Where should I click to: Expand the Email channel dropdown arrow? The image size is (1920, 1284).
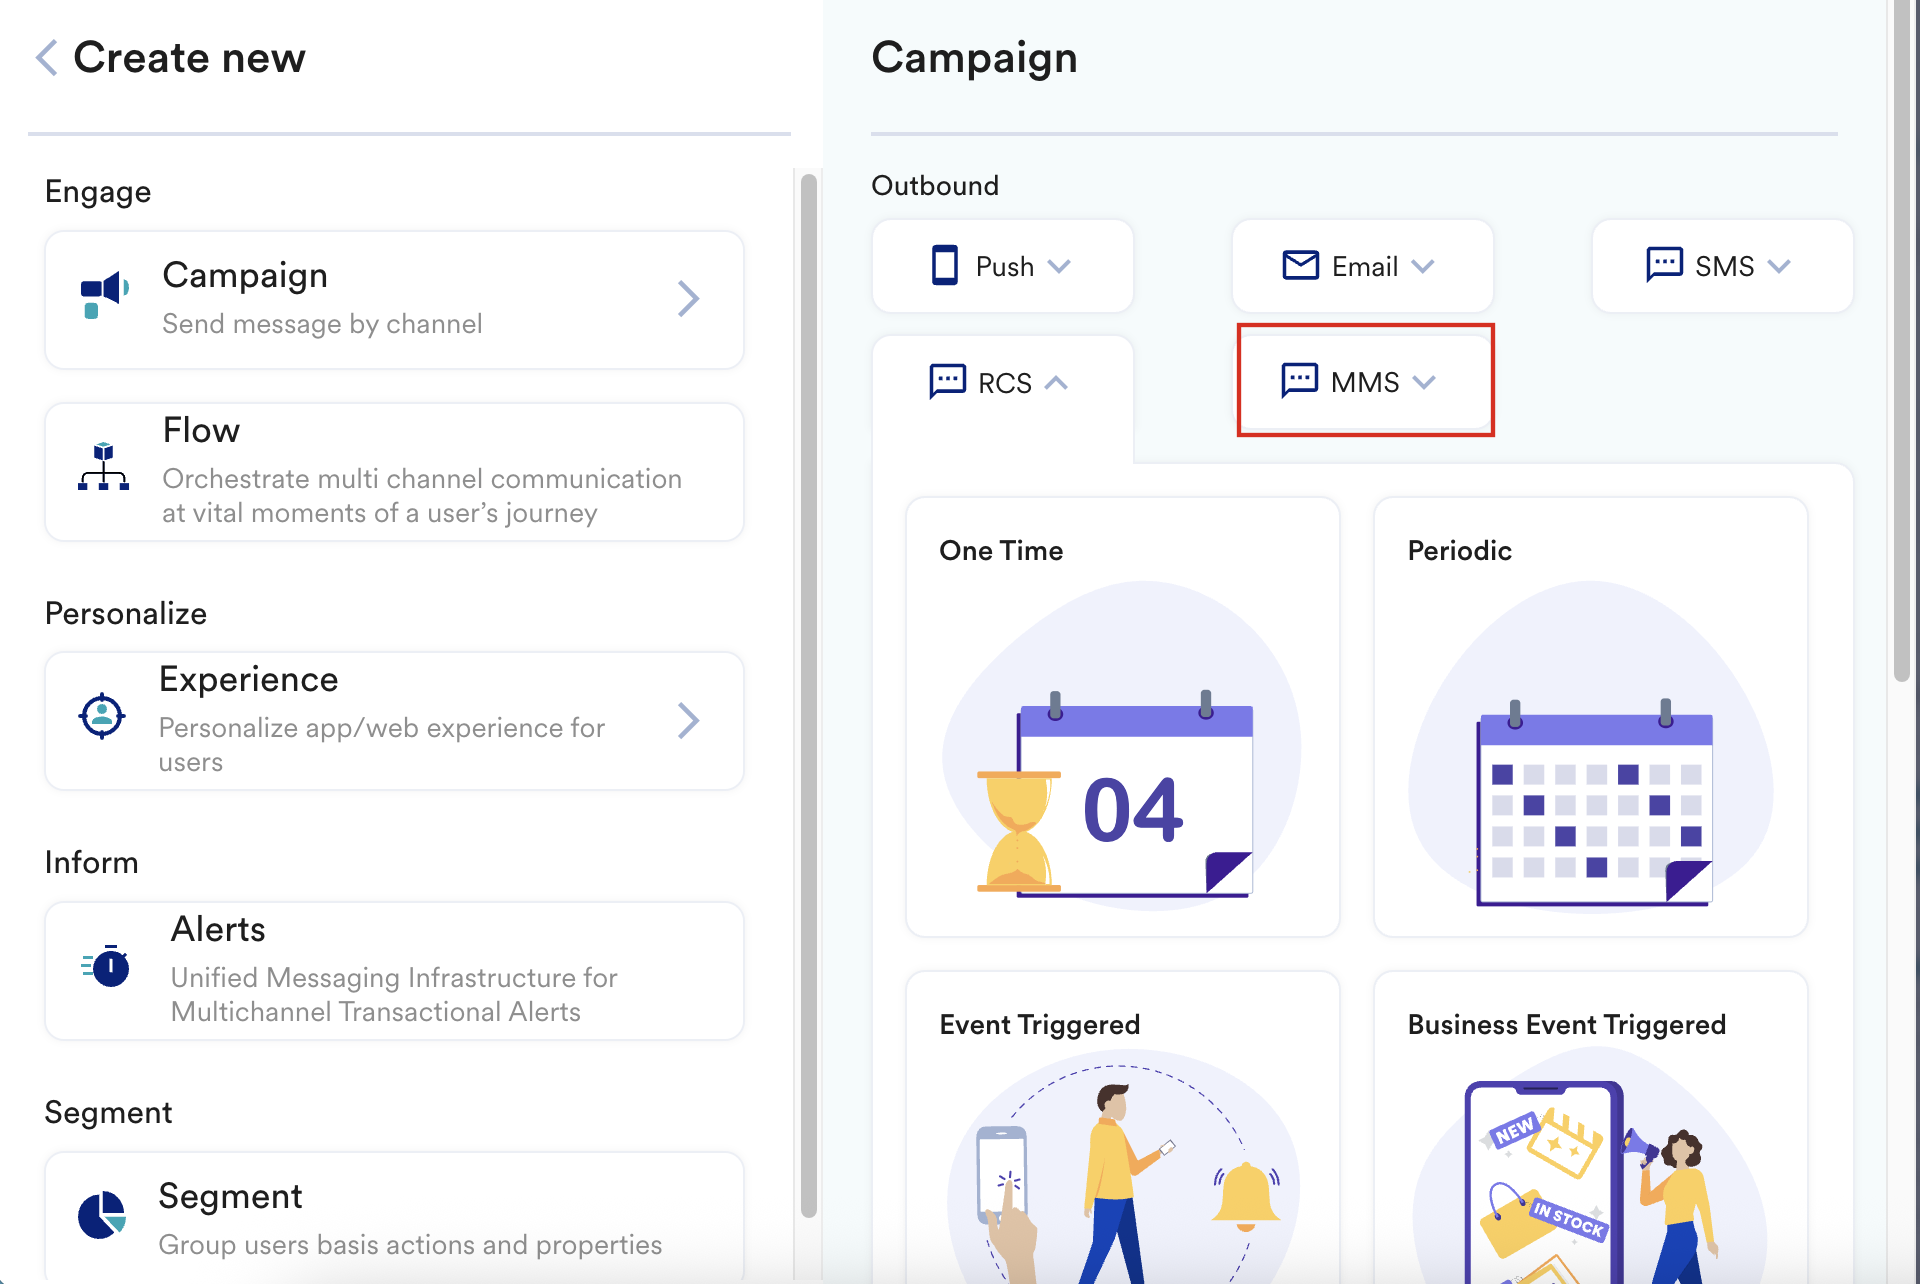(x=1423, y=266)
